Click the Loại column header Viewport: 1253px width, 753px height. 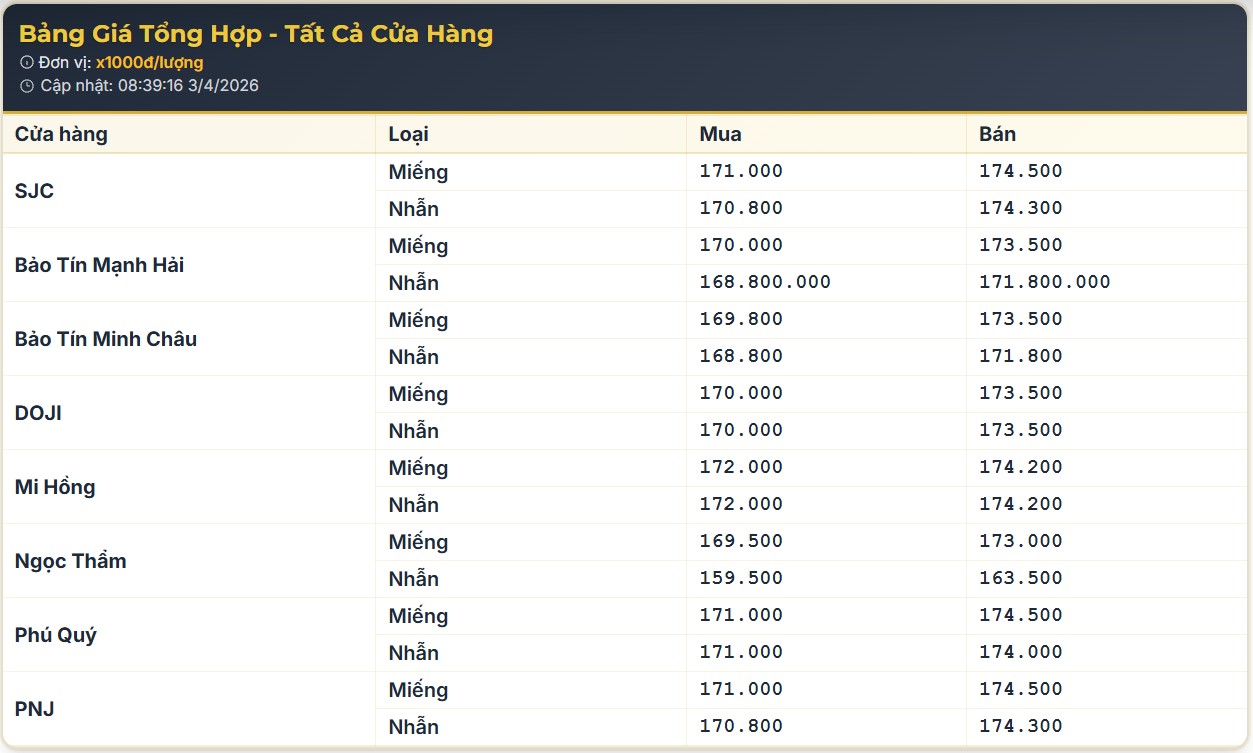coord(408,134)
